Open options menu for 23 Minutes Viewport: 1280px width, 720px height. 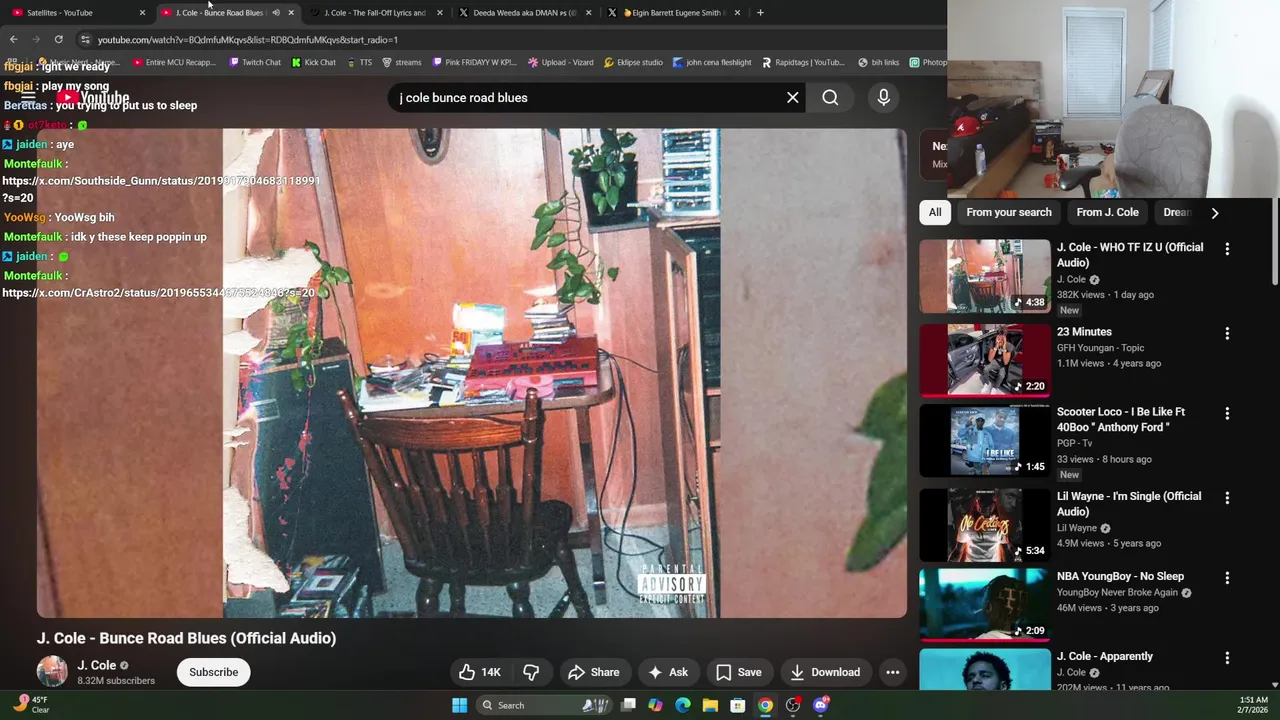click(x=1227, y=333)
